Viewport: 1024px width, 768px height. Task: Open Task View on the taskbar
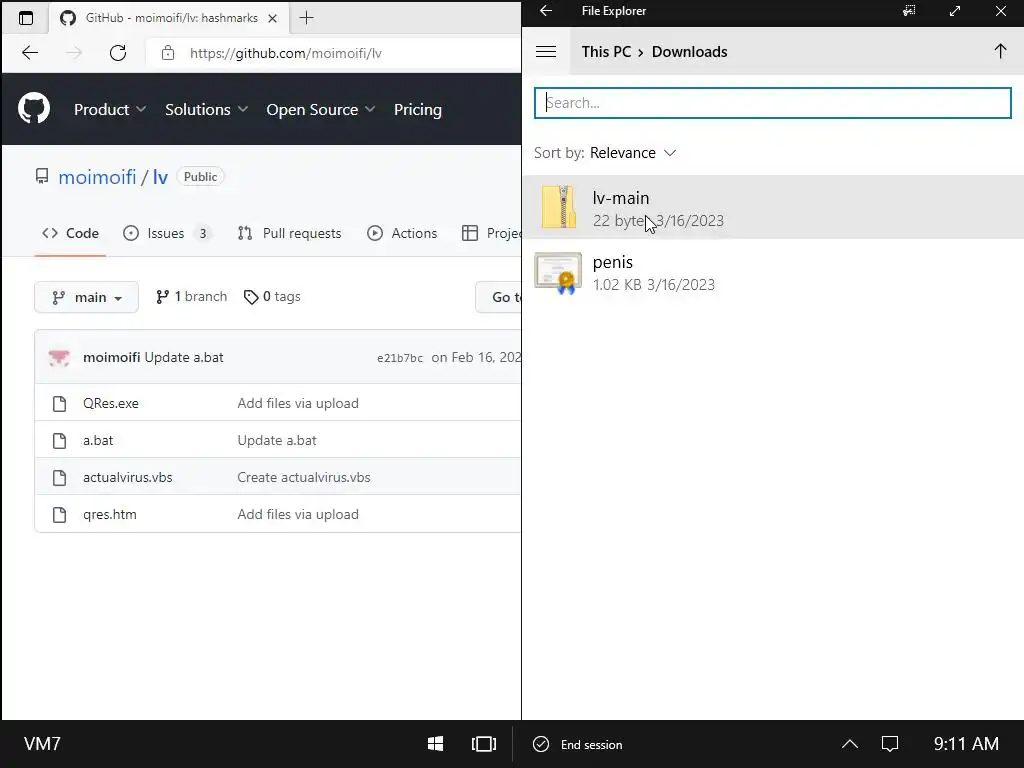coord(484,744)
